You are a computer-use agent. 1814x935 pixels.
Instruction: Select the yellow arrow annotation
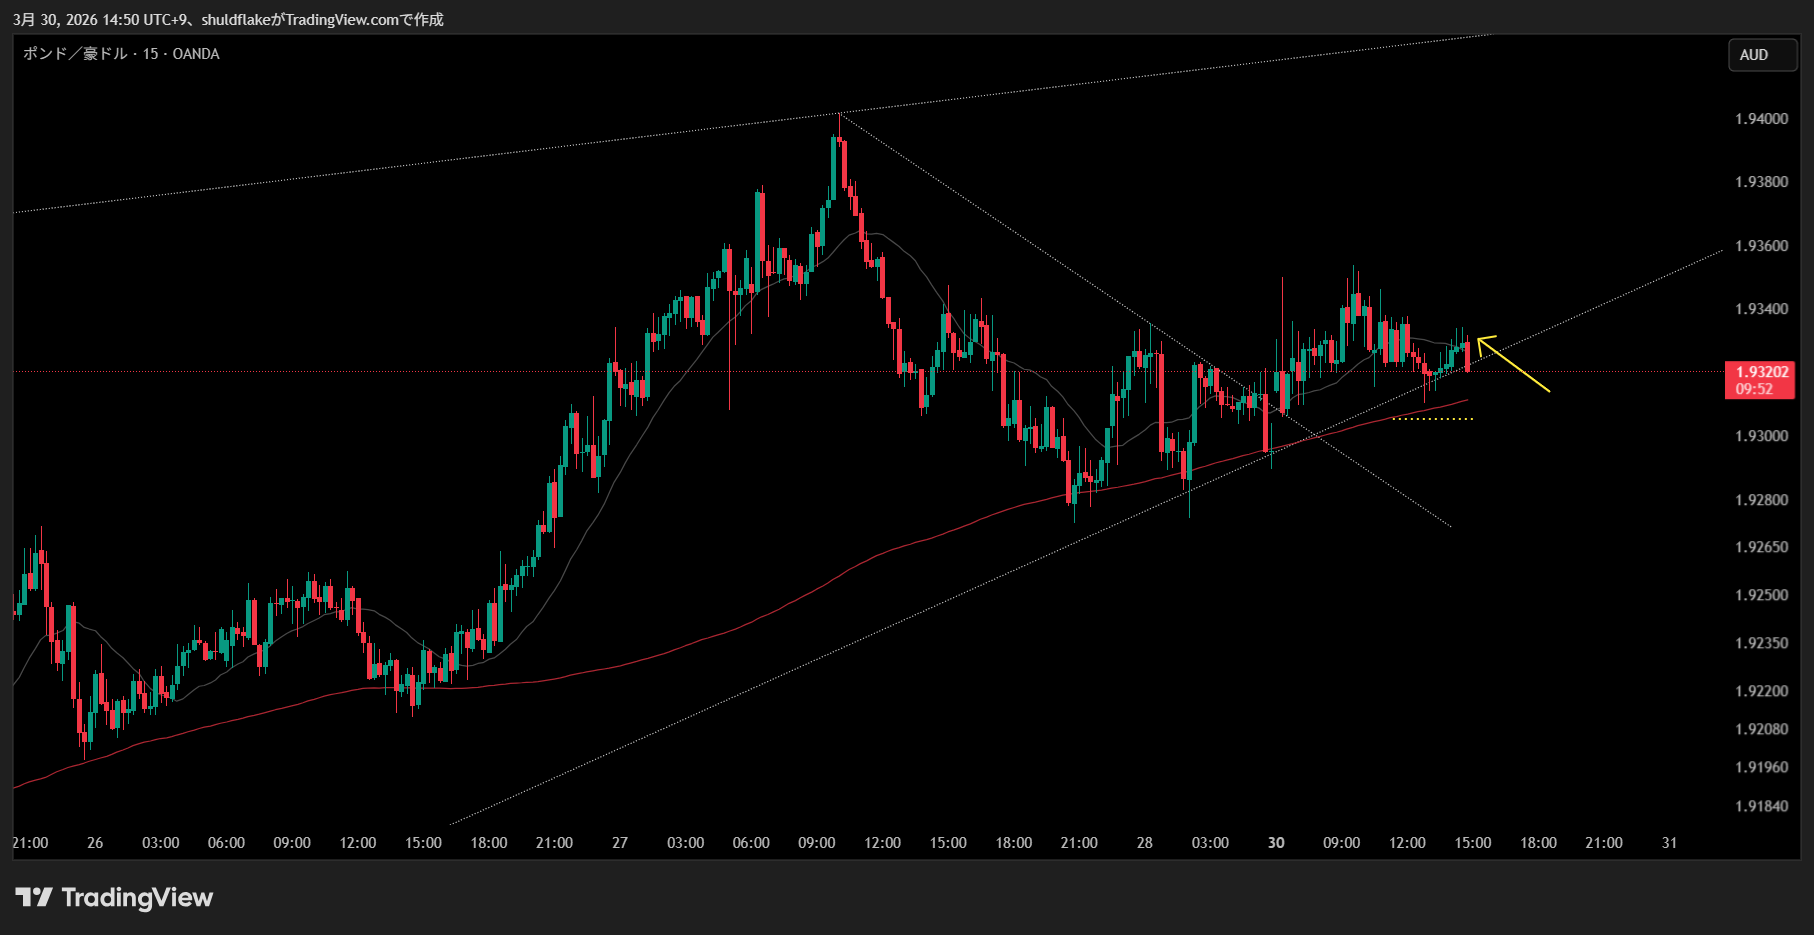tap(1516, 366)
